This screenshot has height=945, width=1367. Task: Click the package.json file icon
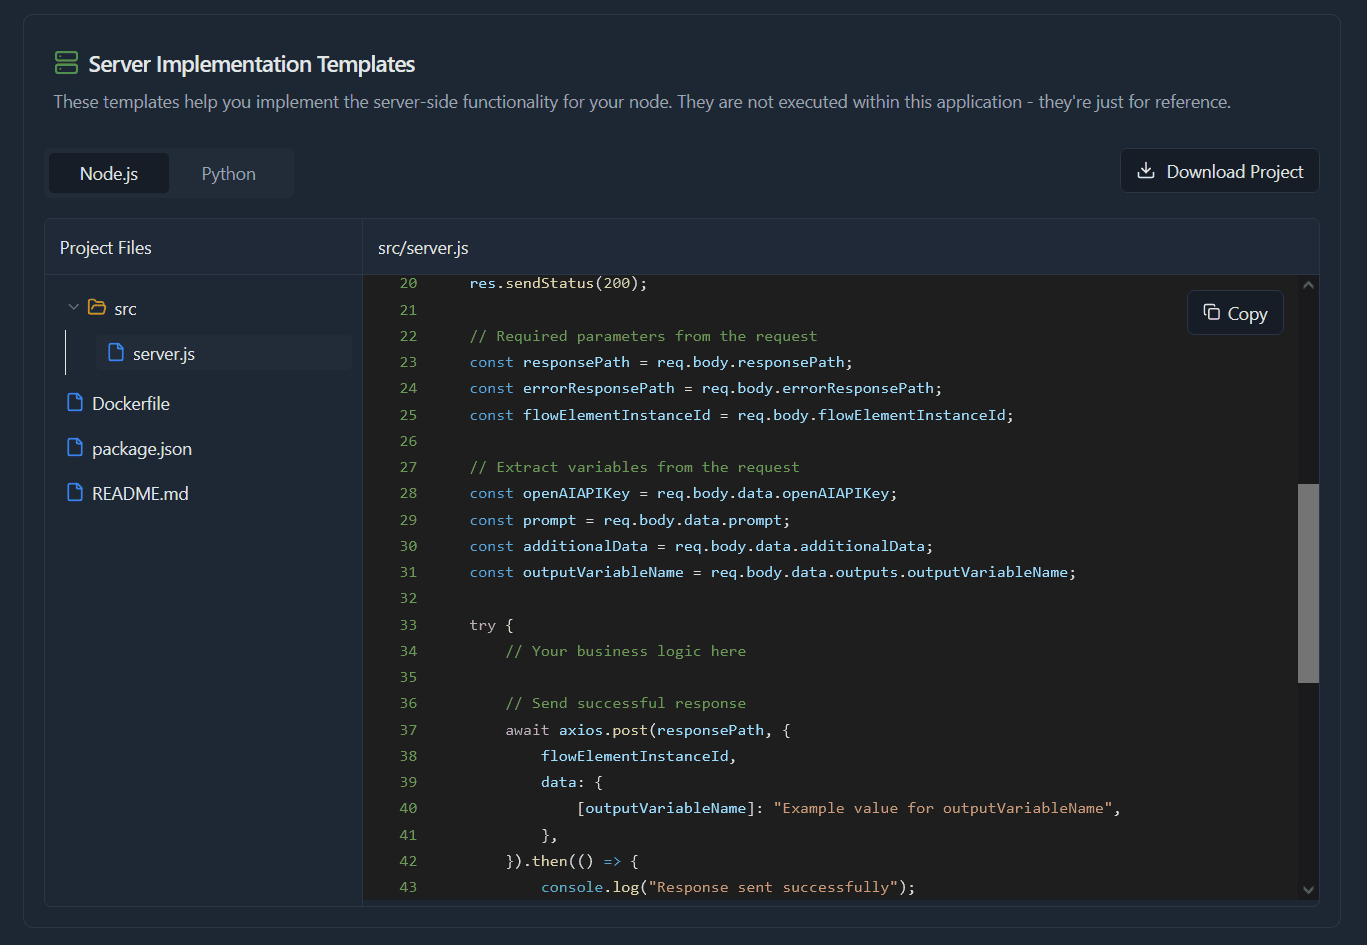pyautogui.click(x=74, y=448)
